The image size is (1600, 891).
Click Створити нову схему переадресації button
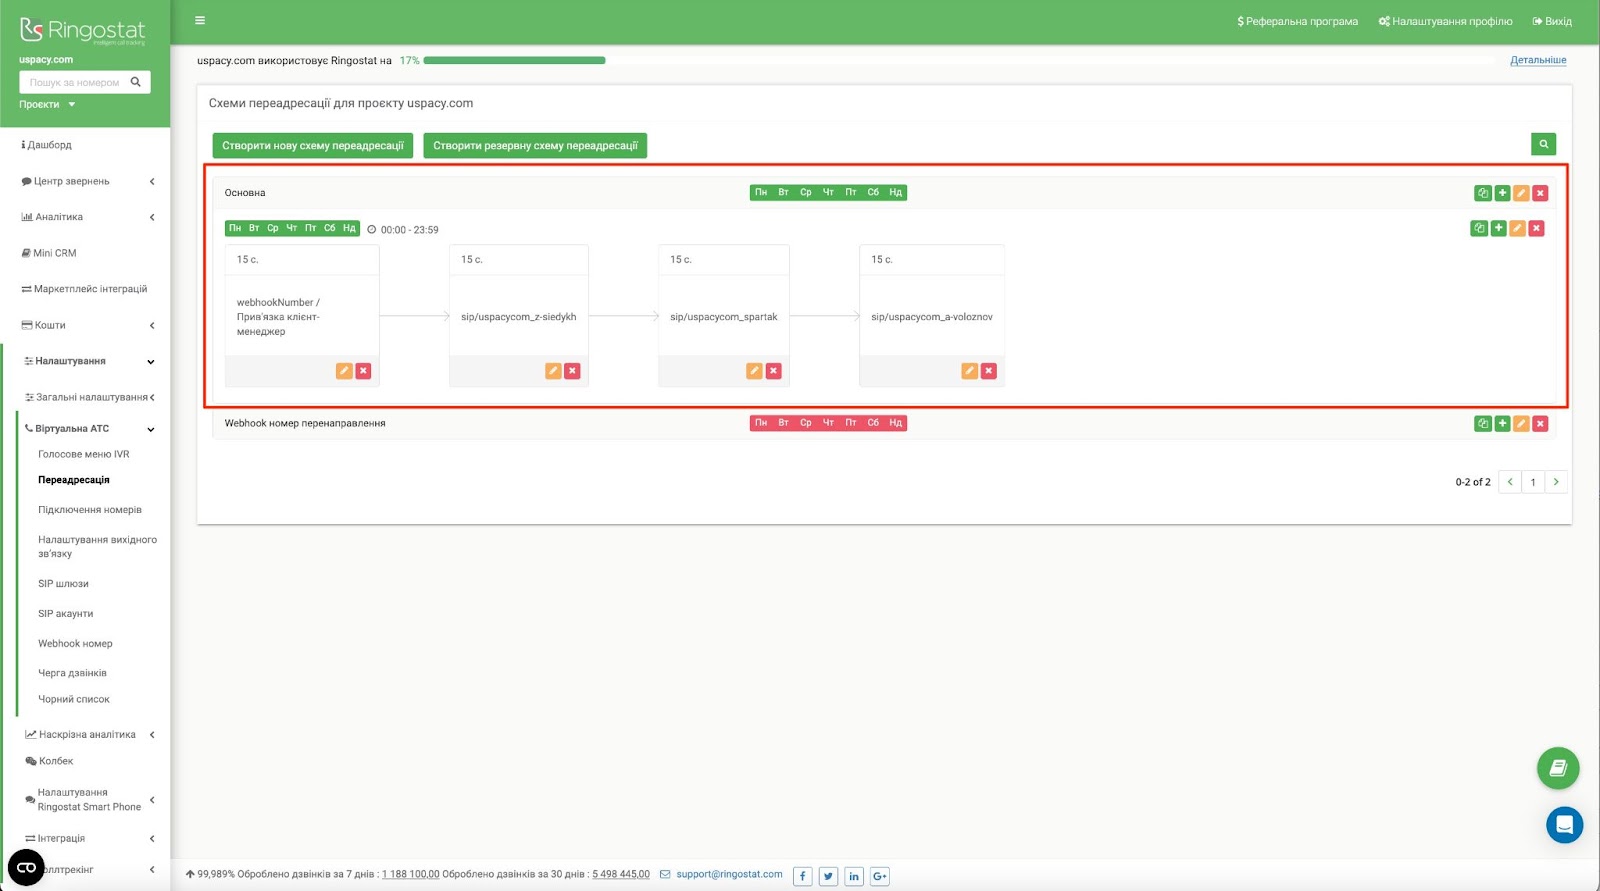tap(313, 146)
